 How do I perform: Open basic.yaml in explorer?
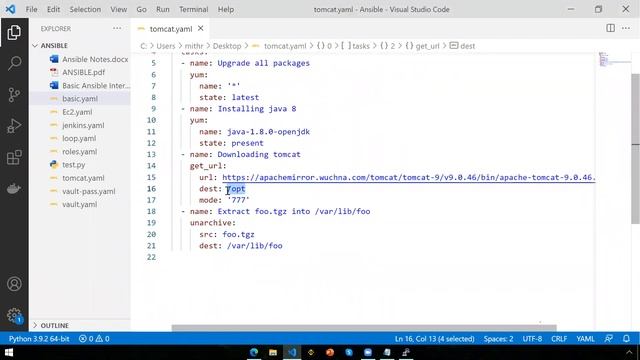click(x=80, y=98)
